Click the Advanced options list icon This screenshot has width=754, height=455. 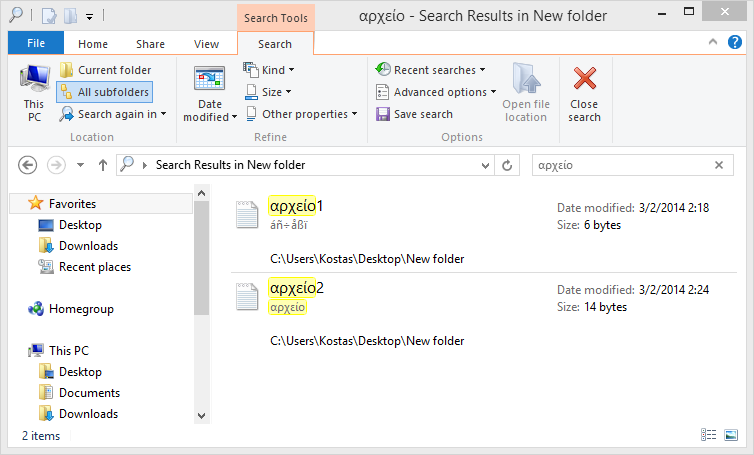382,92
